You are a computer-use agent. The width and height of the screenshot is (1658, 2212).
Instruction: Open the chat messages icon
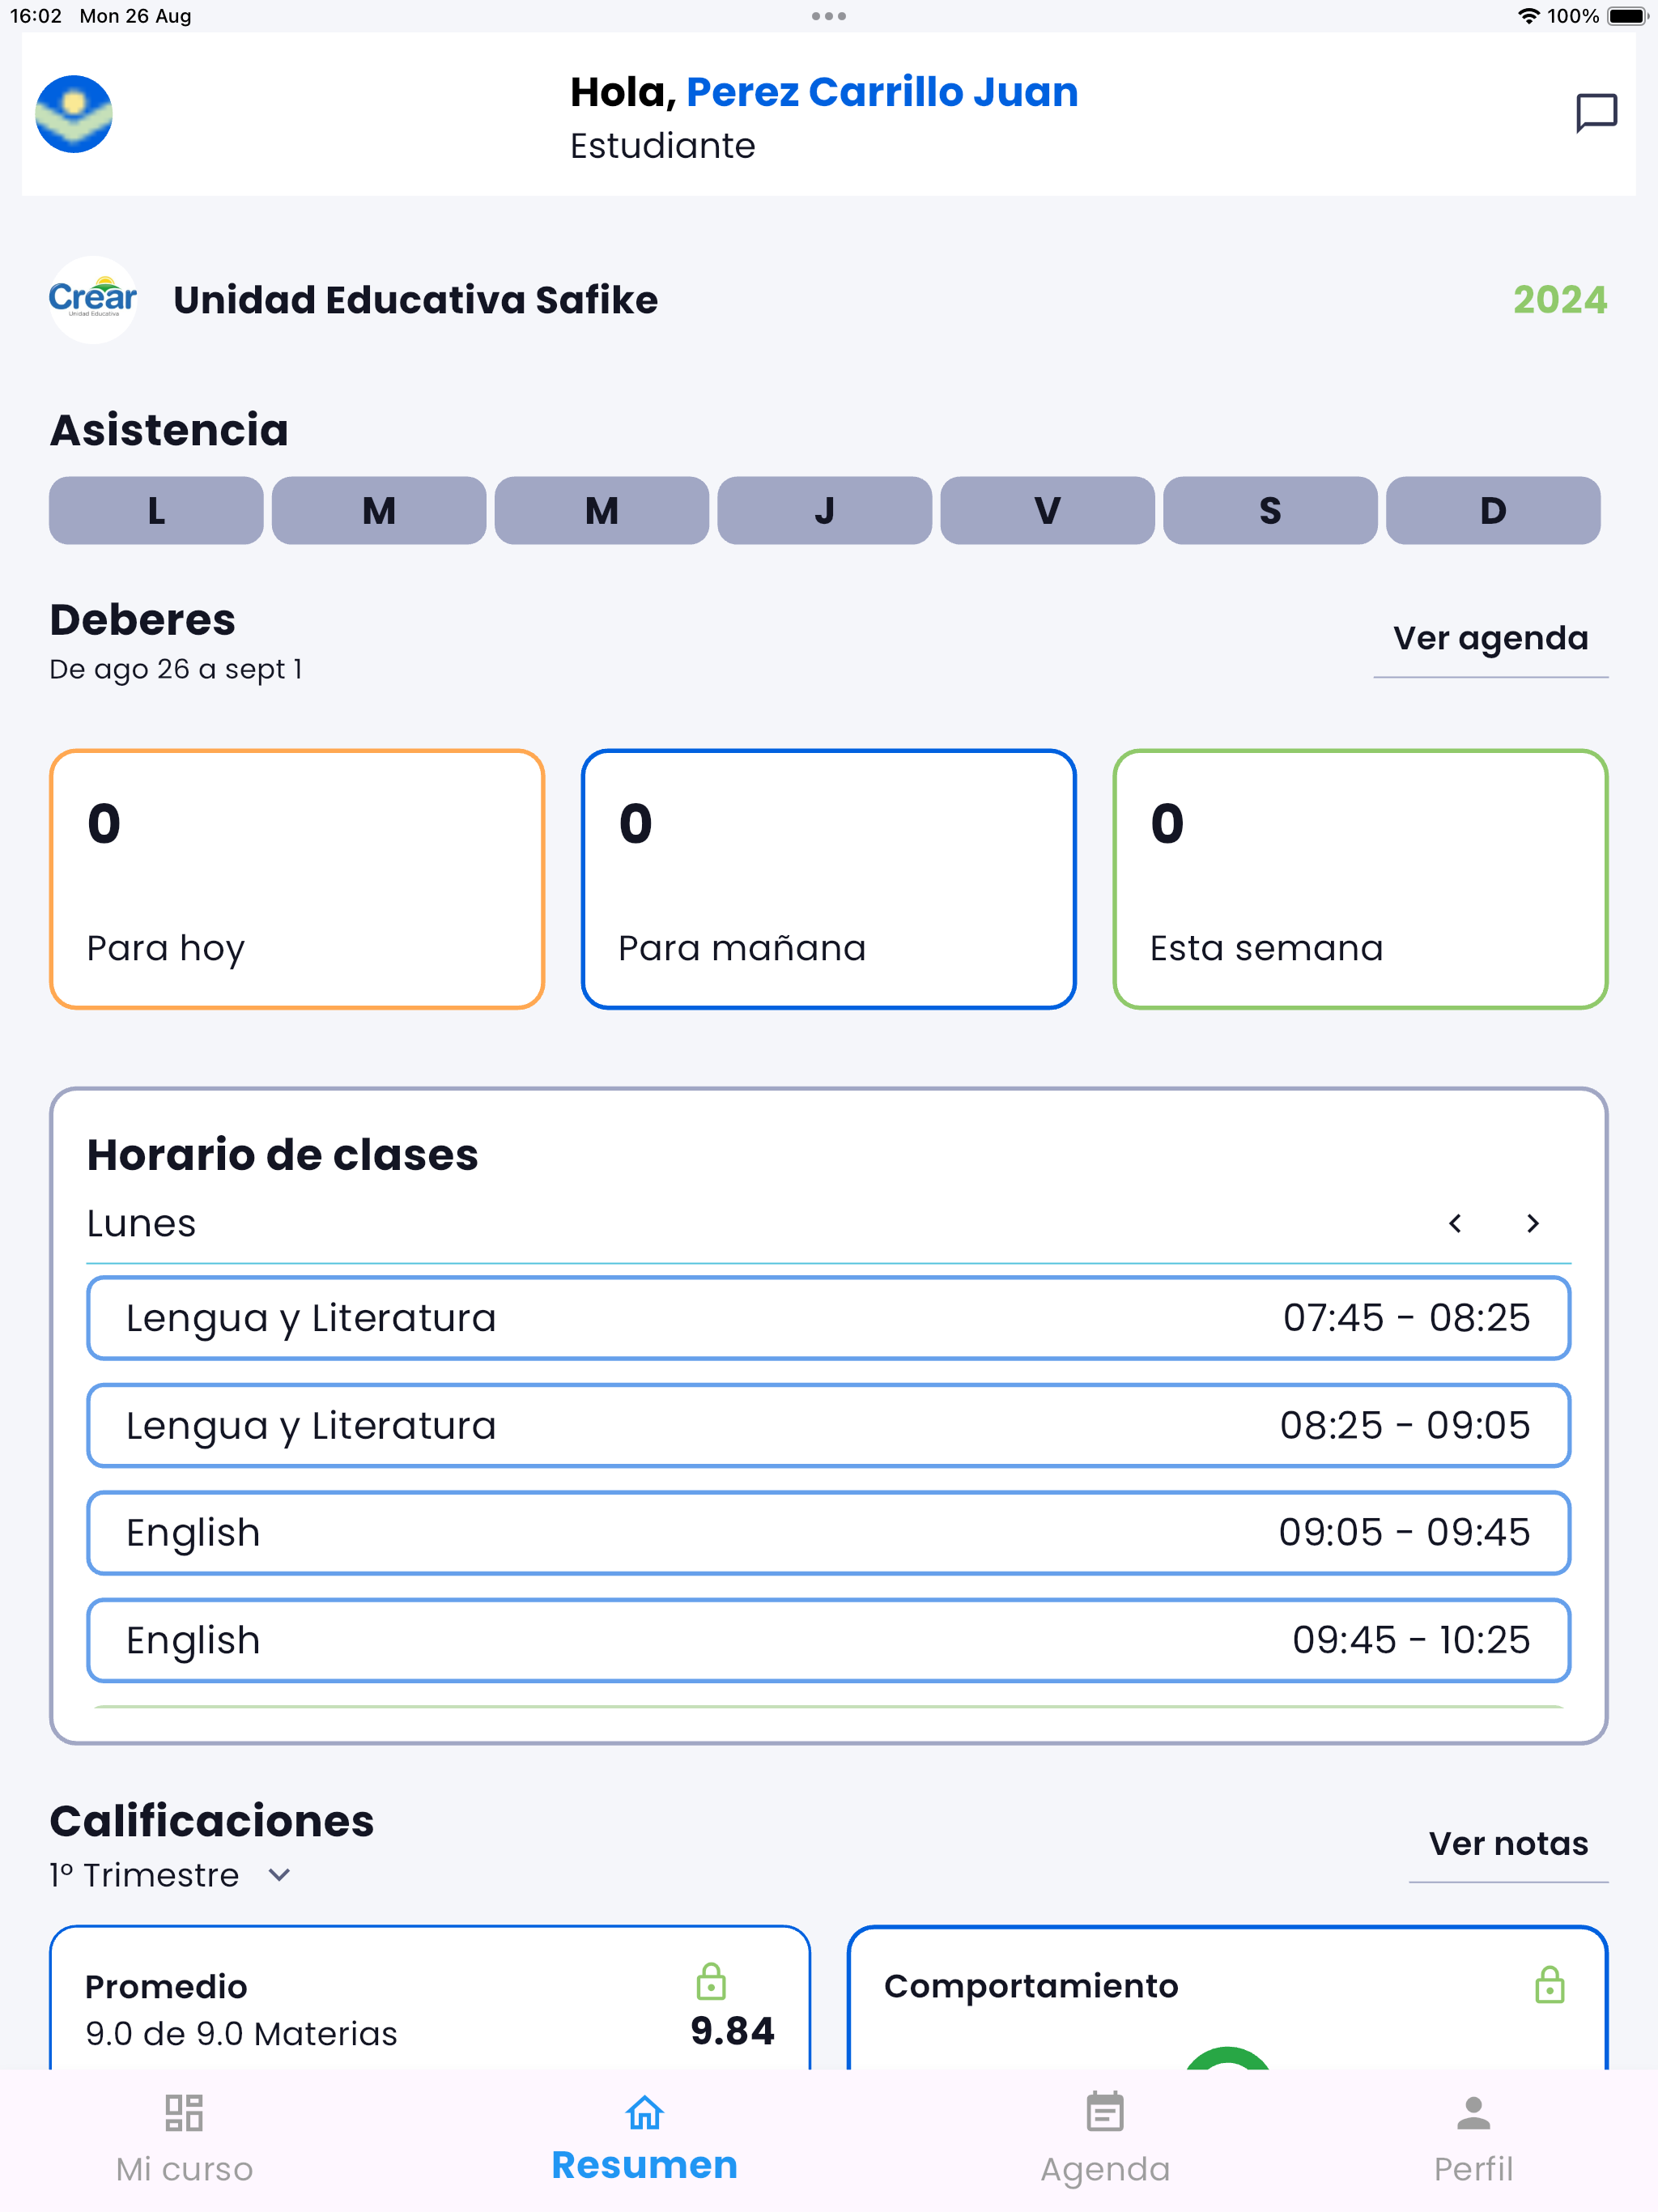pyautogui.click(x=1596, y=113)
